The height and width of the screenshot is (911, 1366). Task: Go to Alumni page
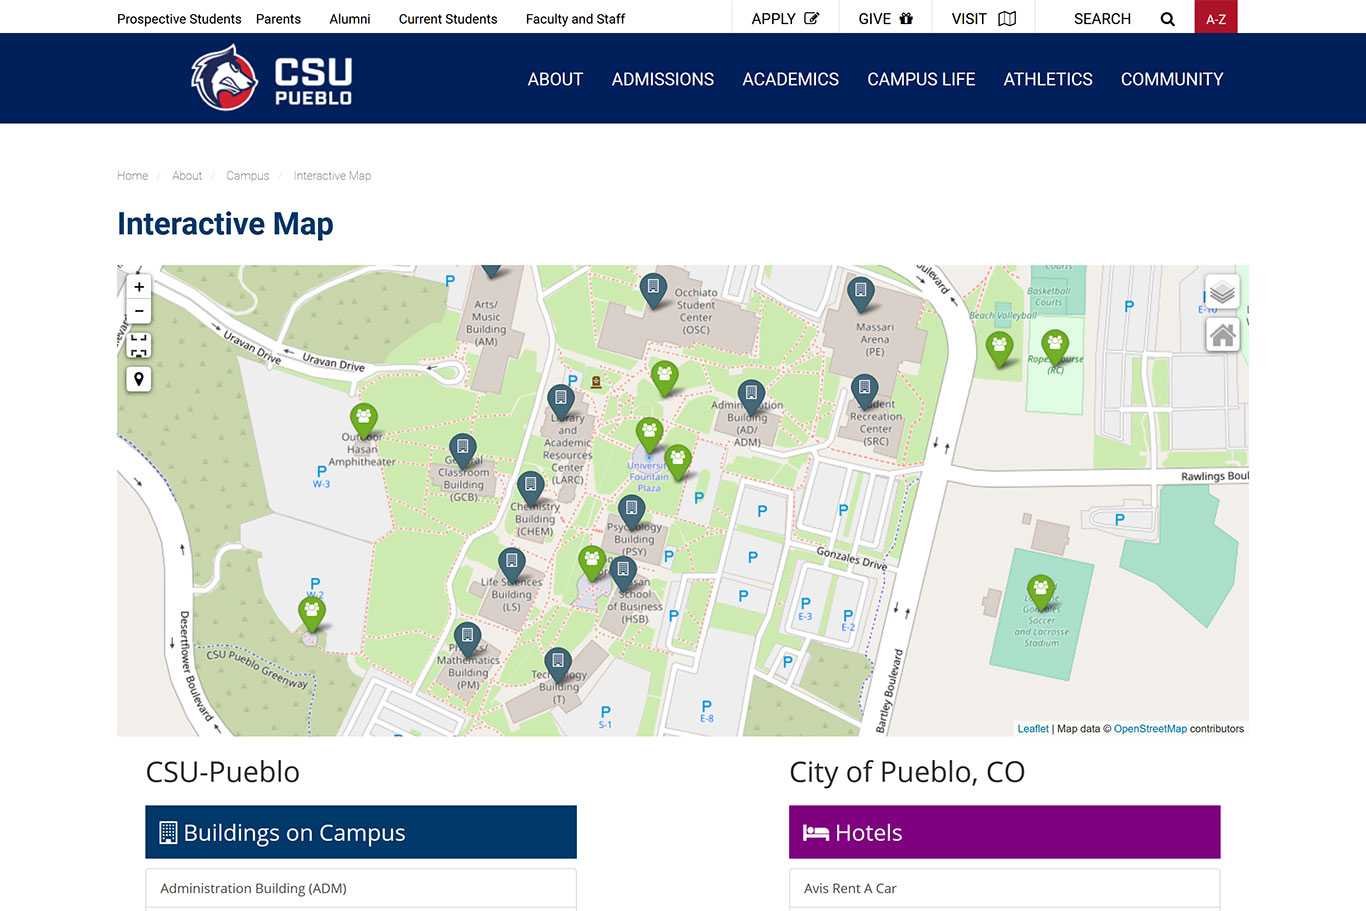tap(350, 19)
